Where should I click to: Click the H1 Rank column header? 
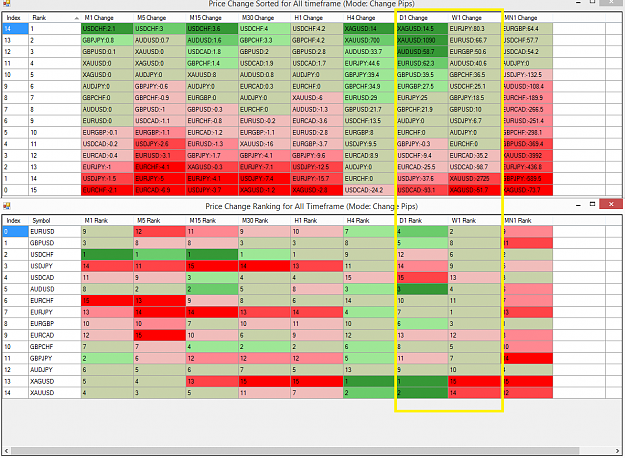[x=317, y=220]
